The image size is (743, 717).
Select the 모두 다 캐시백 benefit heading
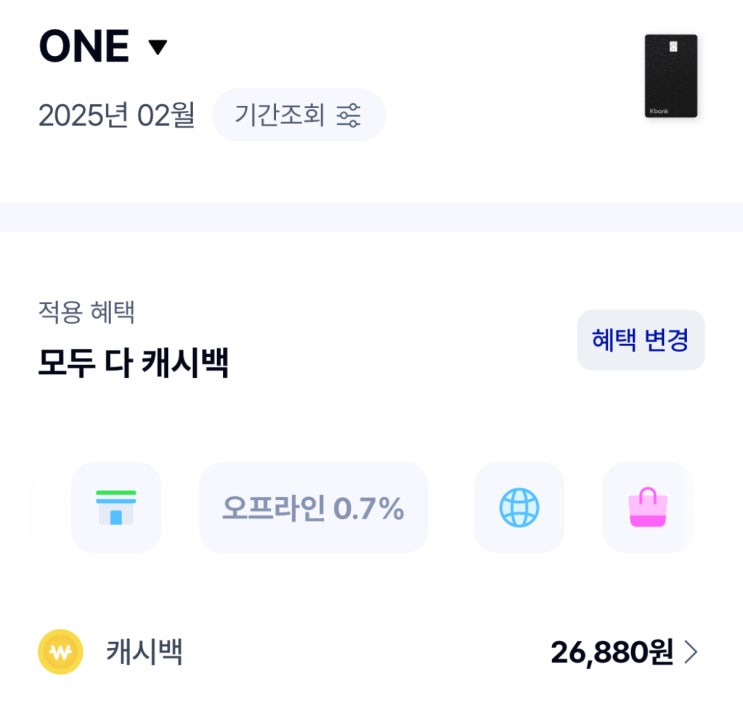(133, 362)
